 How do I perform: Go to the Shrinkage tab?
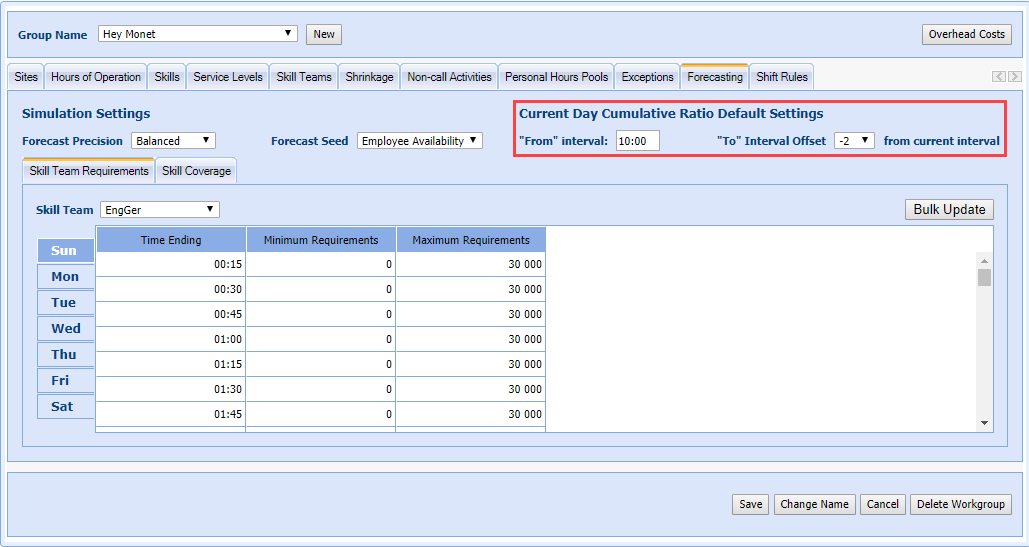coord(369,77)
